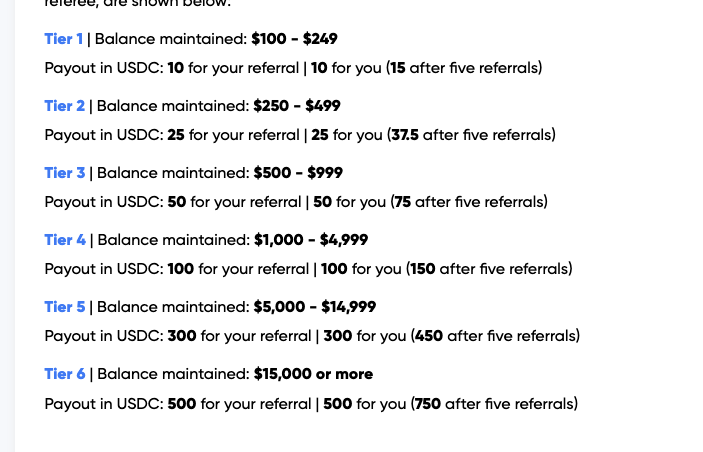The height and width of the screenshot is (452, 703).
Task: Open the Tier 6 link
Action: 65,374
